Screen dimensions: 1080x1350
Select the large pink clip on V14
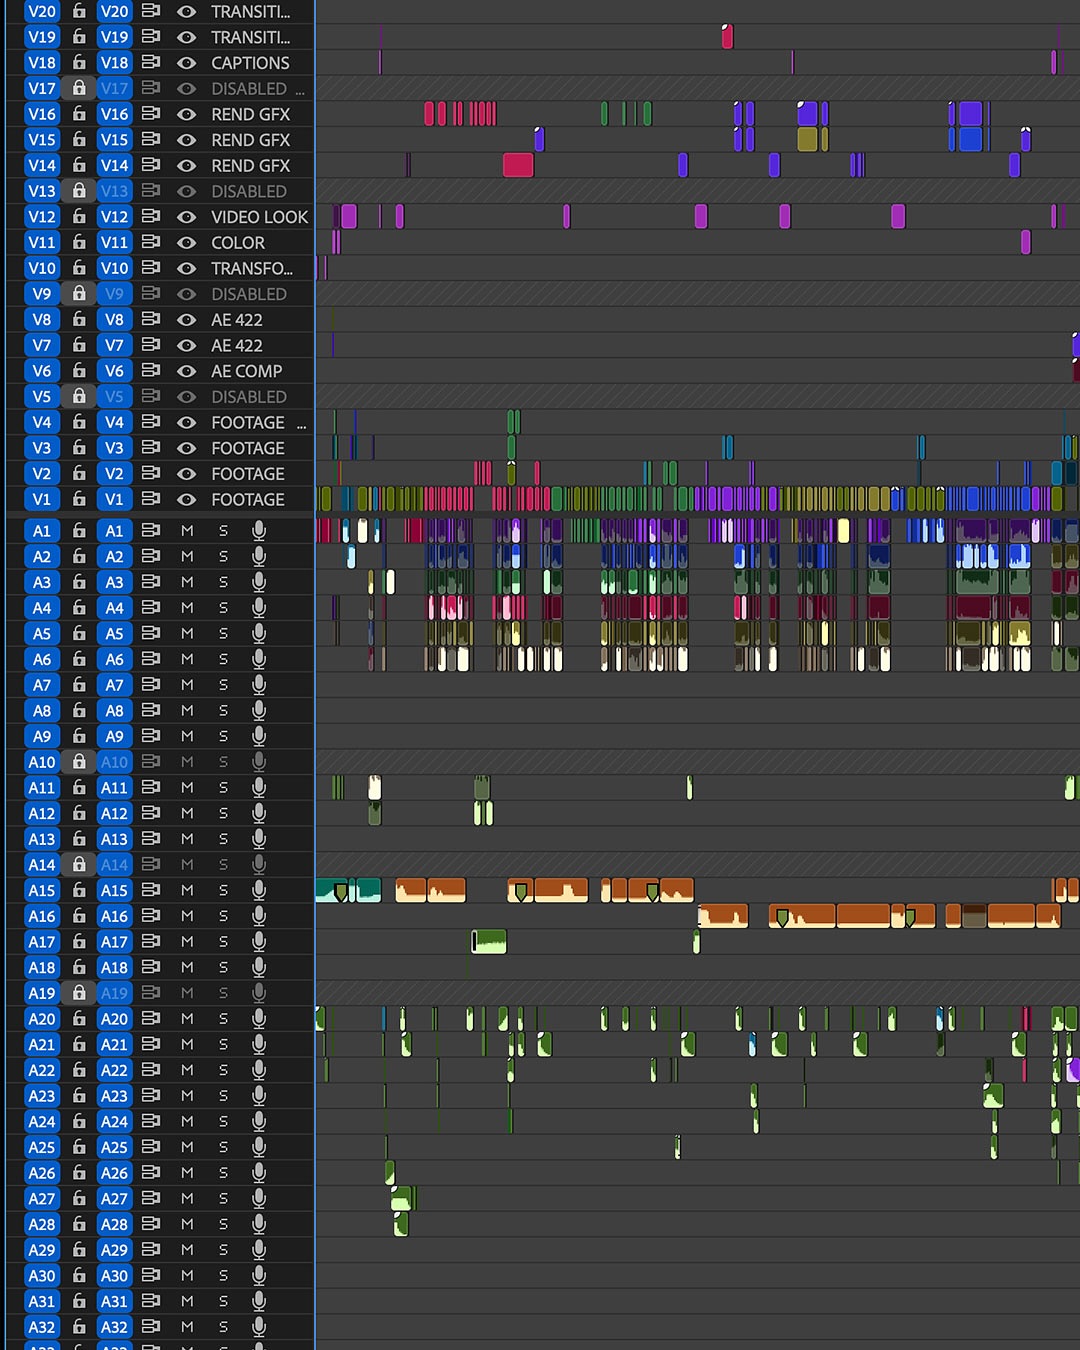click(x=518, y=165)
